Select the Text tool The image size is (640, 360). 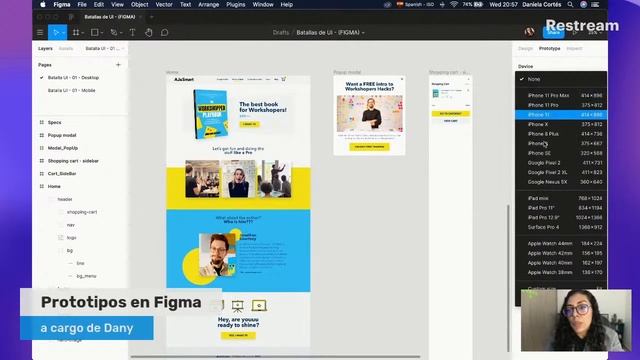click(132, 33)
